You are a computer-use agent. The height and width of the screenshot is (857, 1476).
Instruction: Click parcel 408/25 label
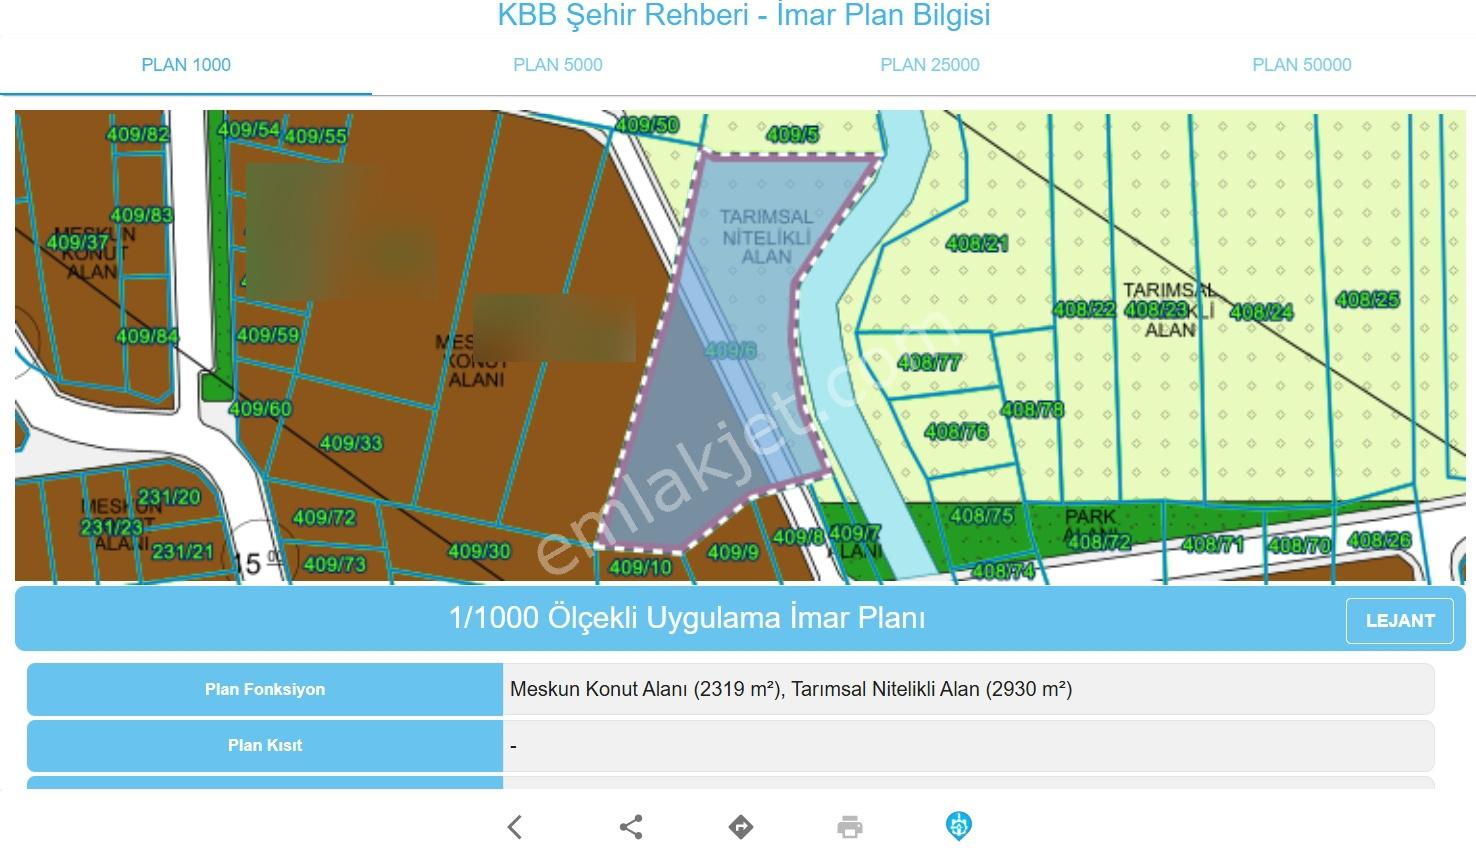coord(1367,299)
